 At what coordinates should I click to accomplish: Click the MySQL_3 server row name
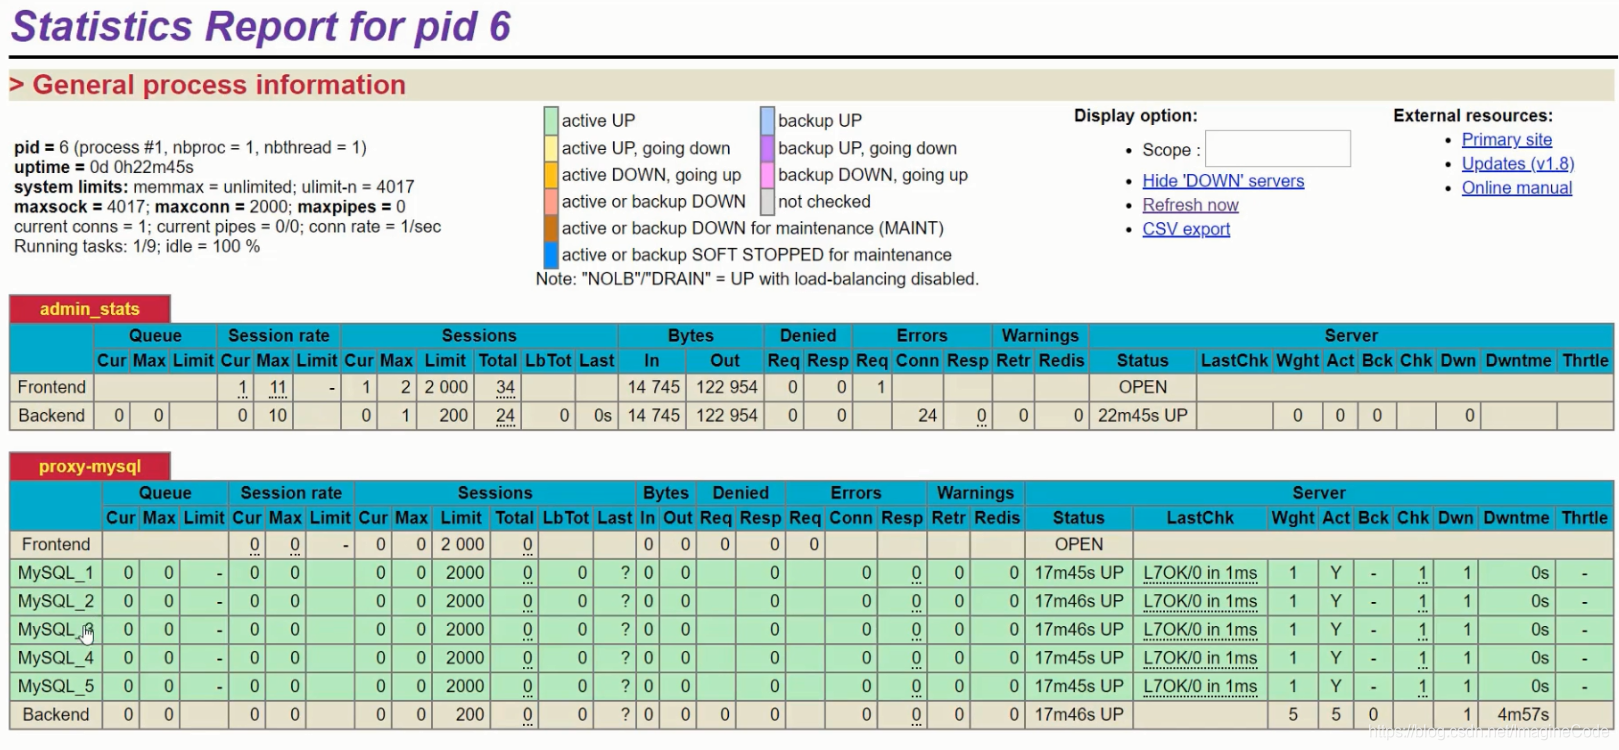[56, 629]
